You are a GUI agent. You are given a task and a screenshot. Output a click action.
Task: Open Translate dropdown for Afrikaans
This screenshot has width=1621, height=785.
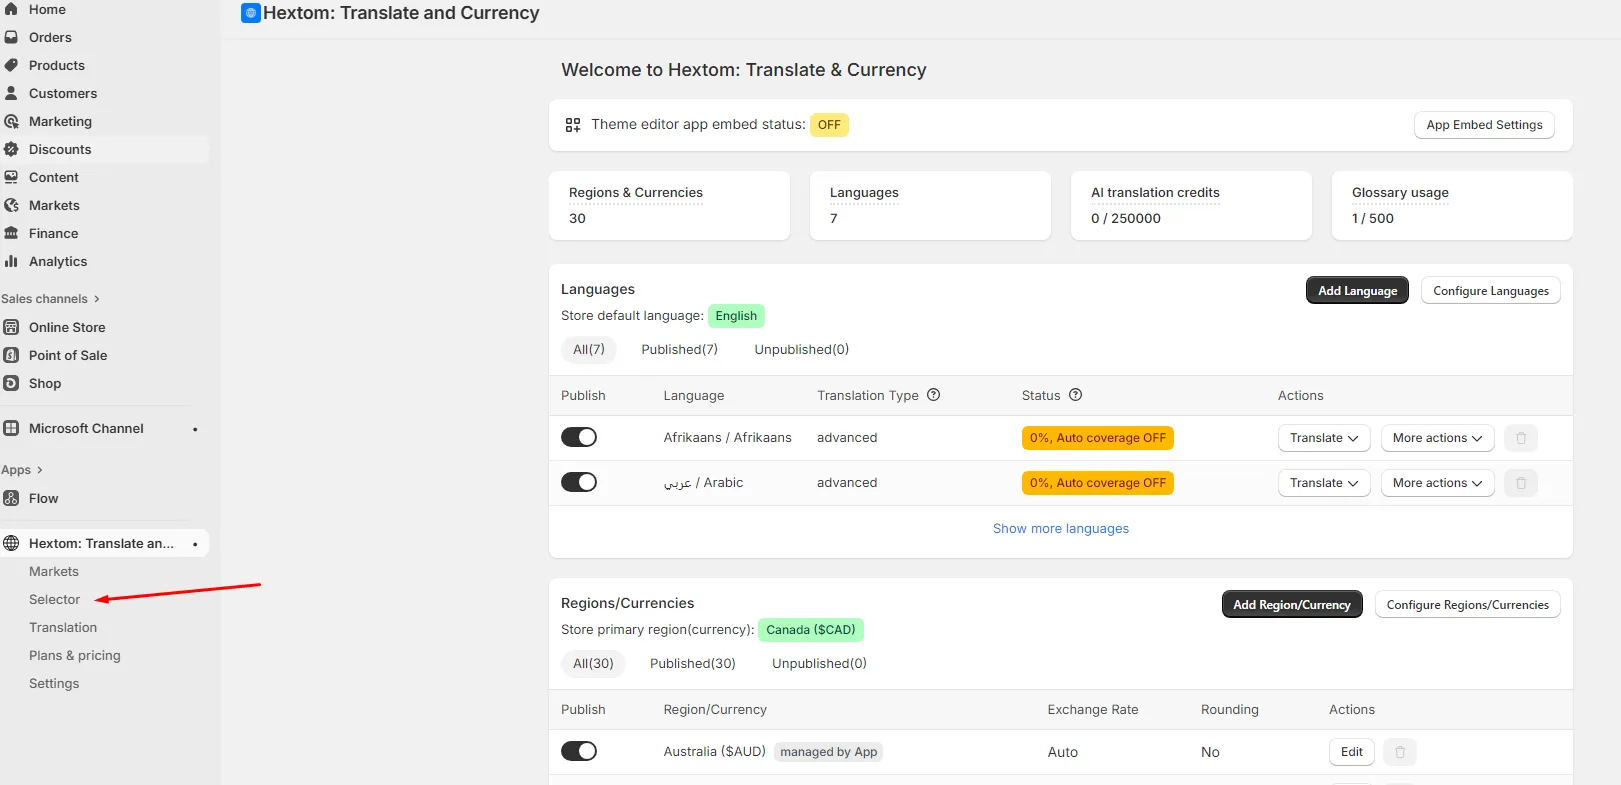click(x=1324, y=438)
